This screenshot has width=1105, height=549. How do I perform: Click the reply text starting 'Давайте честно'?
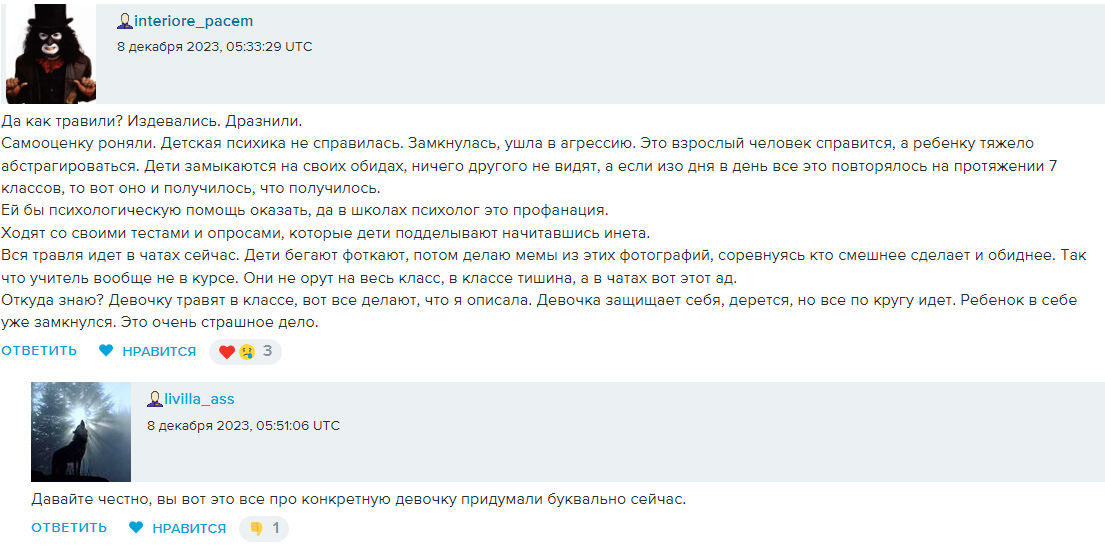[359, 500]
